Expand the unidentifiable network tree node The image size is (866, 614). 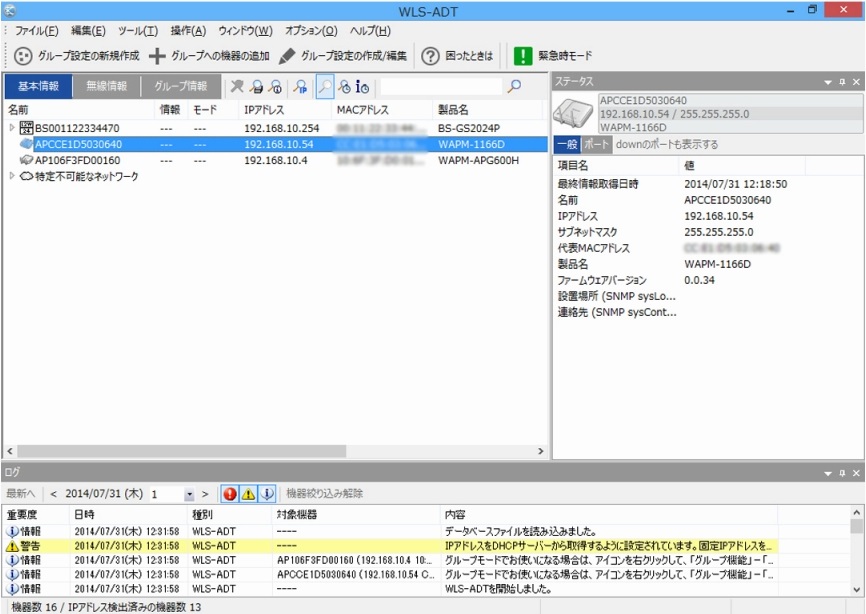[x=12, y=176]
